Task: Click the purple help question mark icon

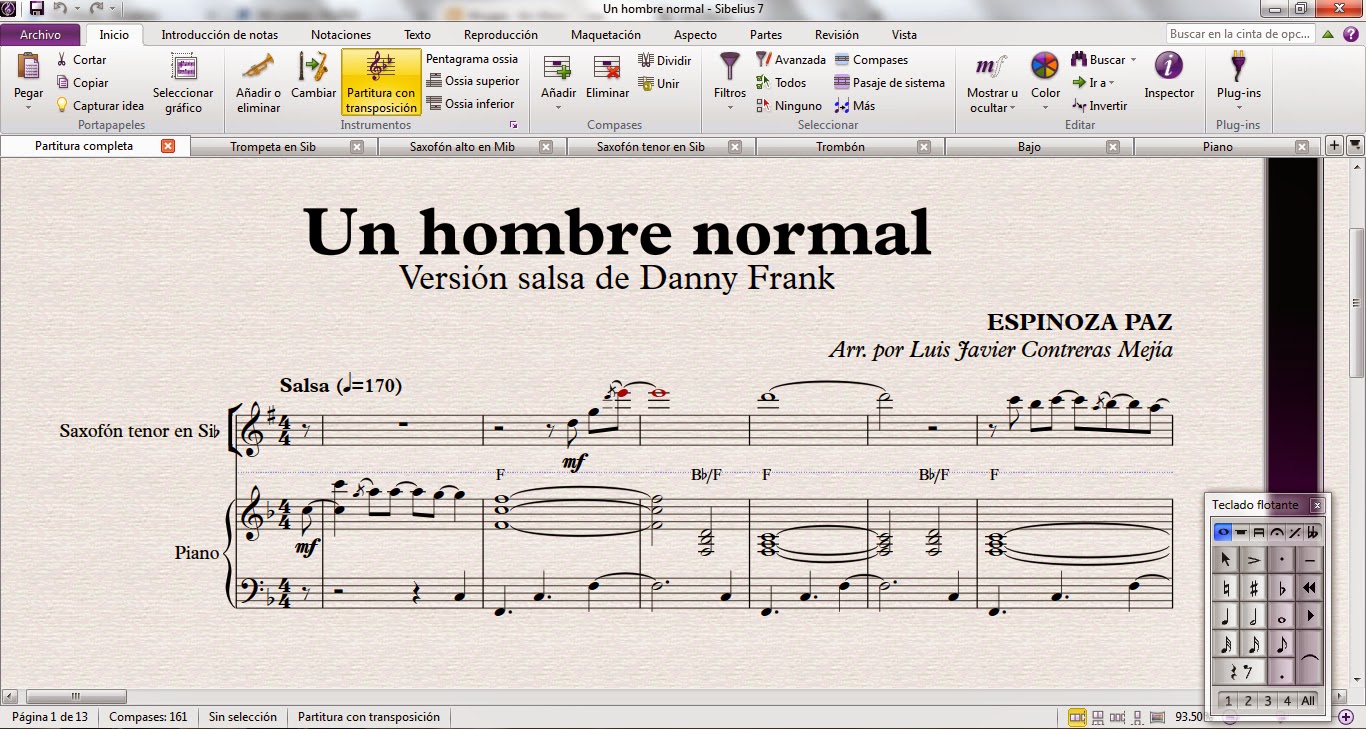Action: click(1350, 34)
